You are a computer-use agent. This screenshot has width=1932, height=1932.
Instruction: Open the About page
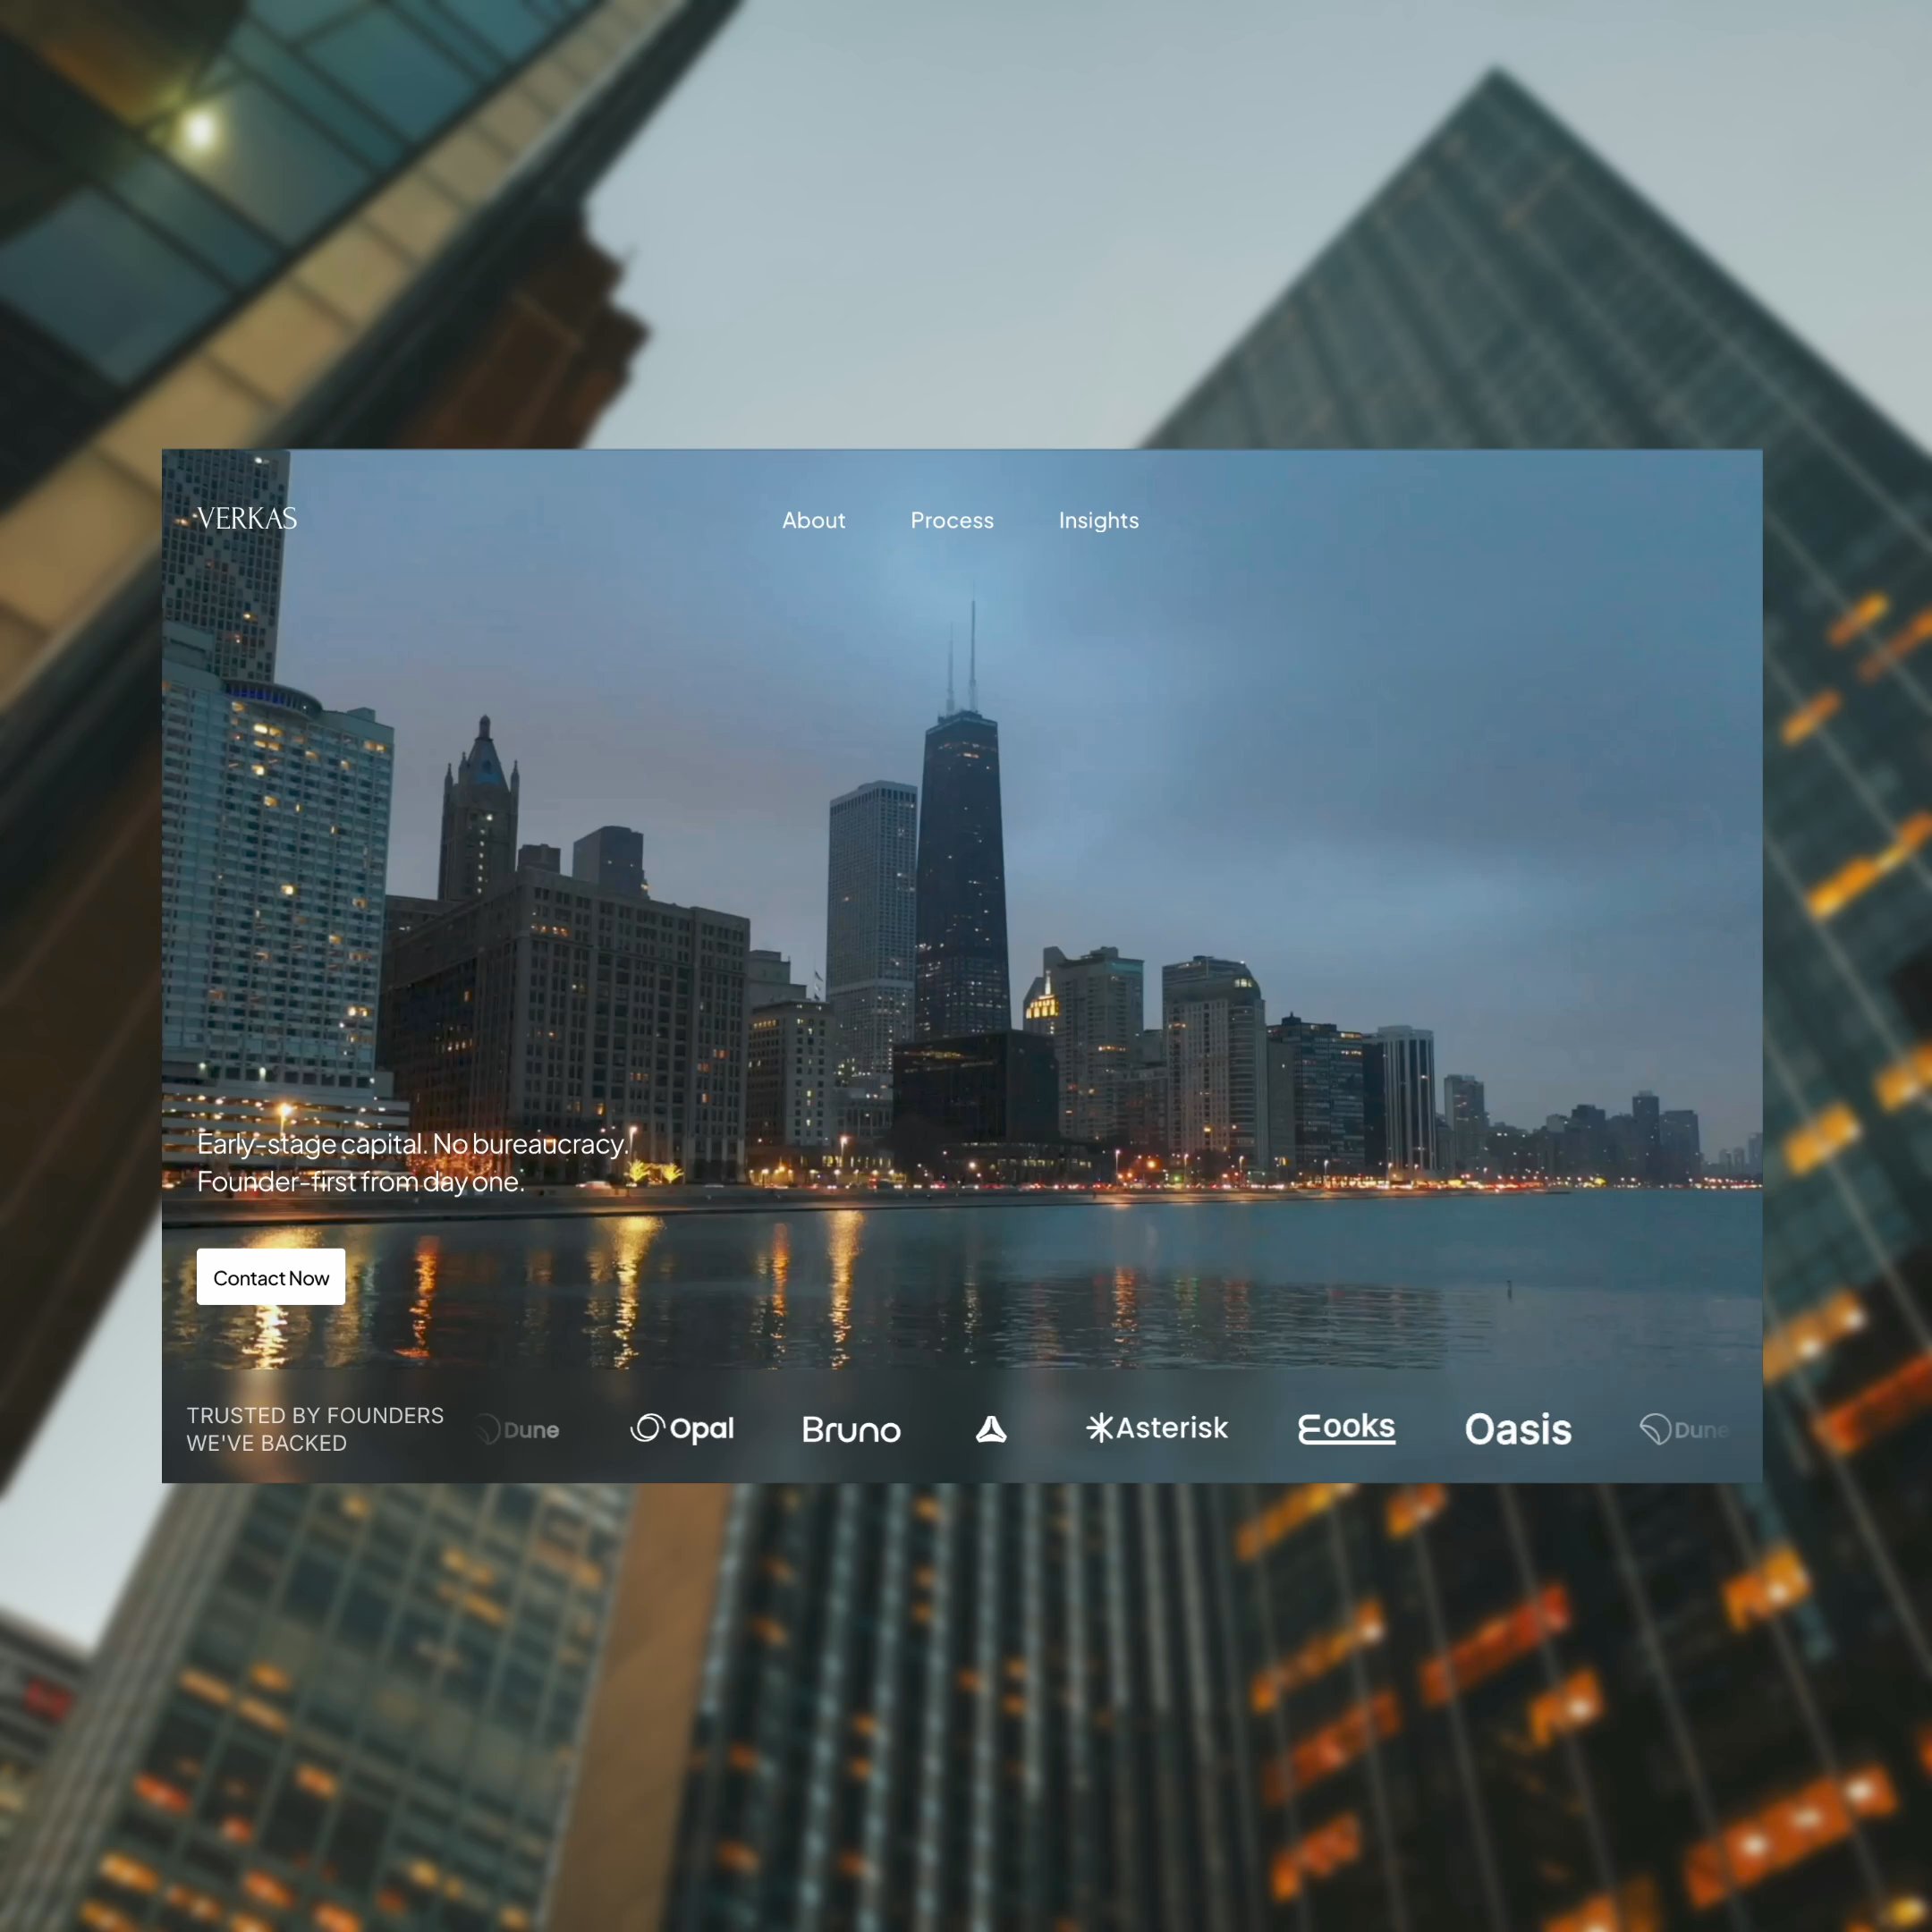(813, 520)
